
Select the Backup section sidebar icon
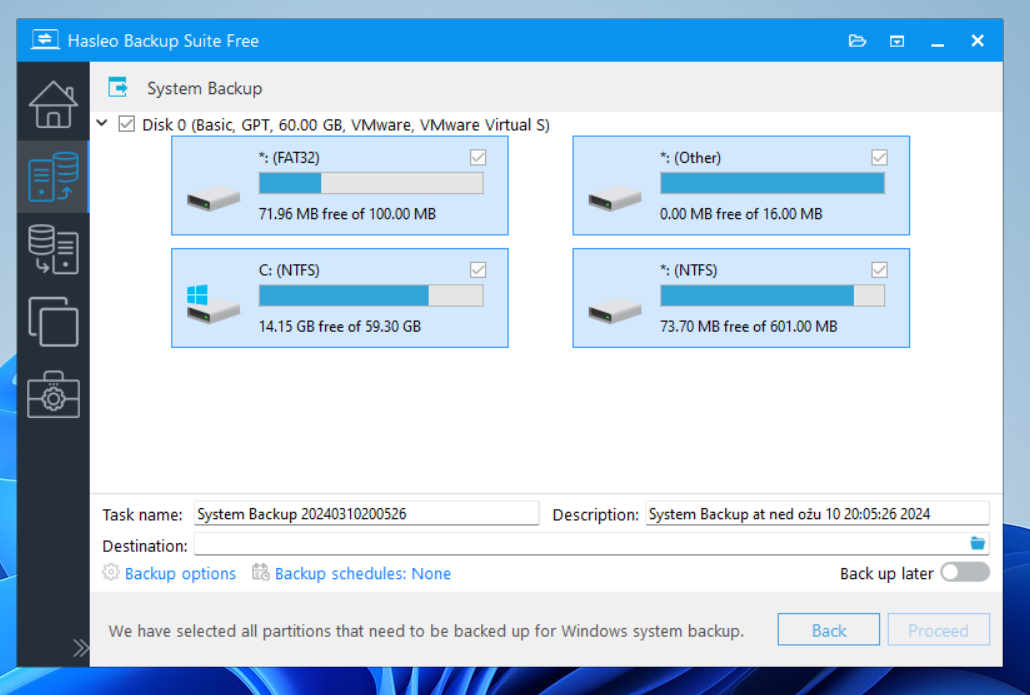point(53,177)
